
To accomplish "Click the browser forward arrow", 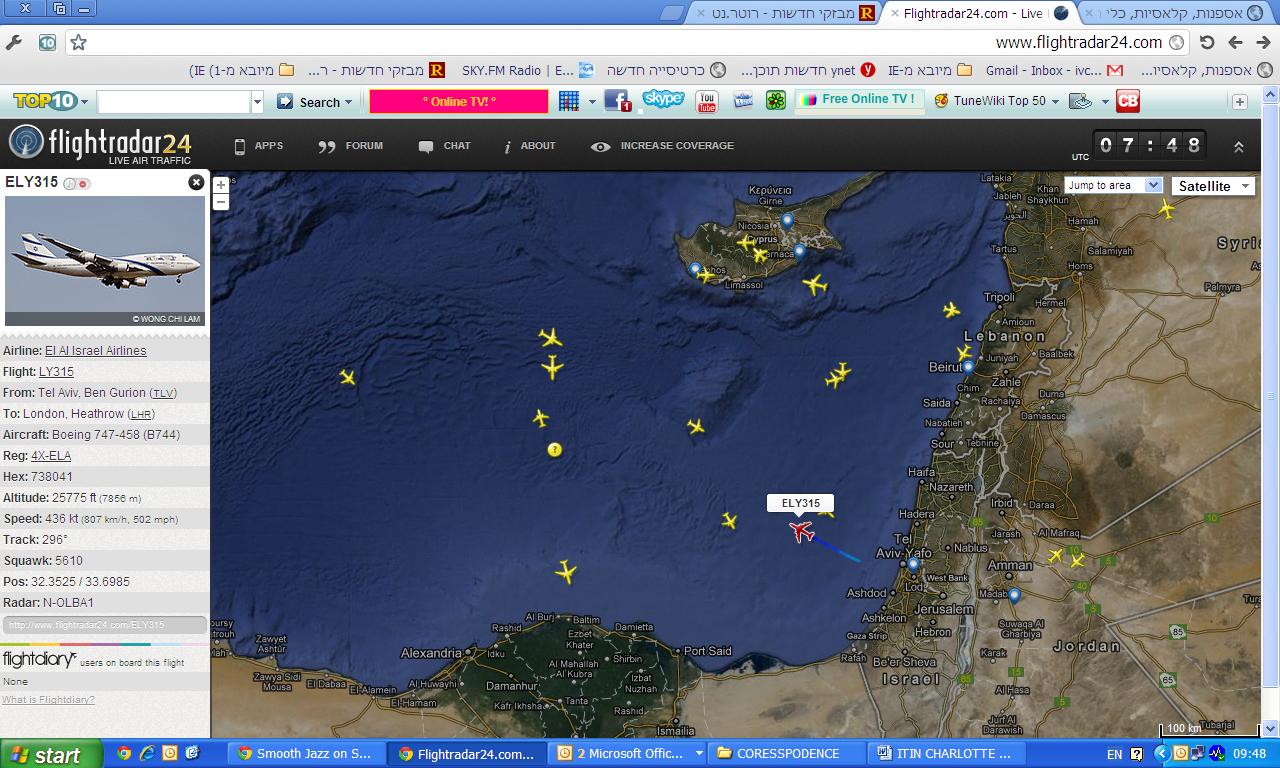I will (x=1235, y=42).
